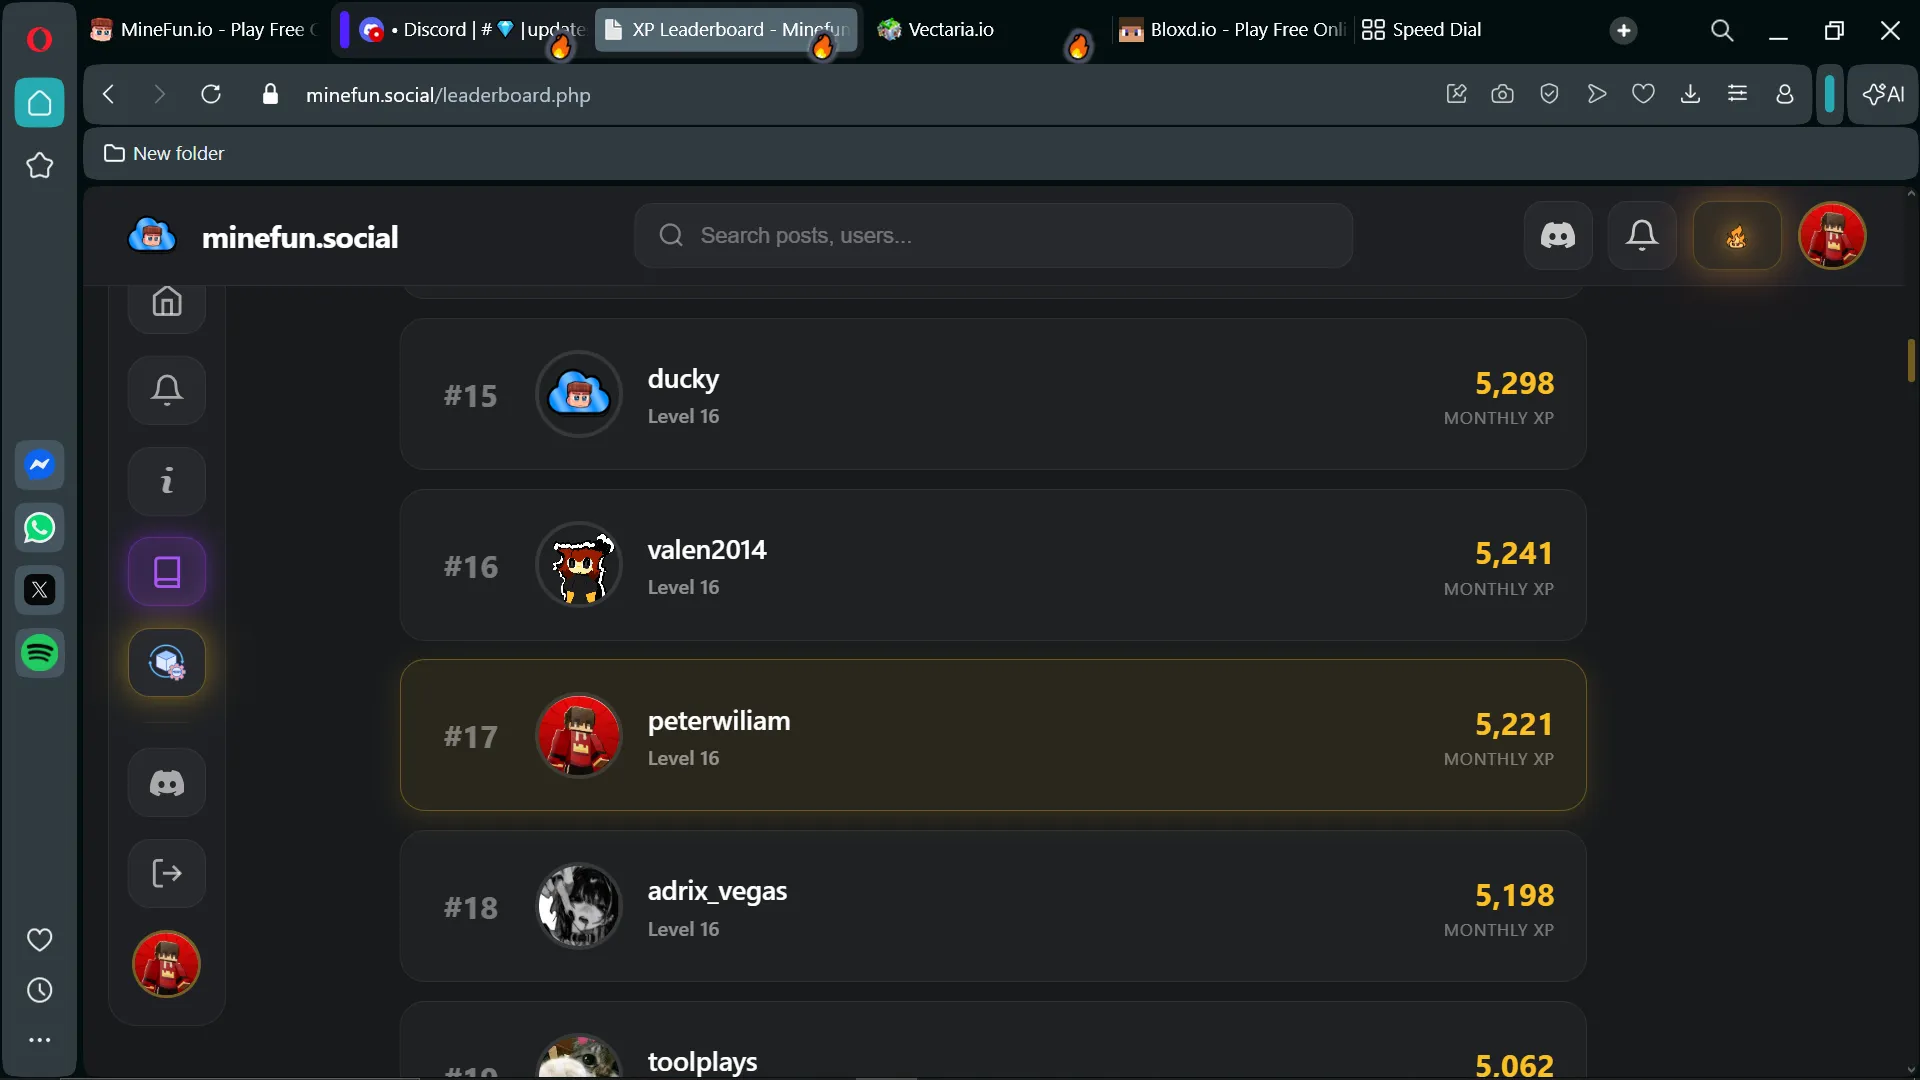Click valen2014's avatar thumbnail

point(579,565)
